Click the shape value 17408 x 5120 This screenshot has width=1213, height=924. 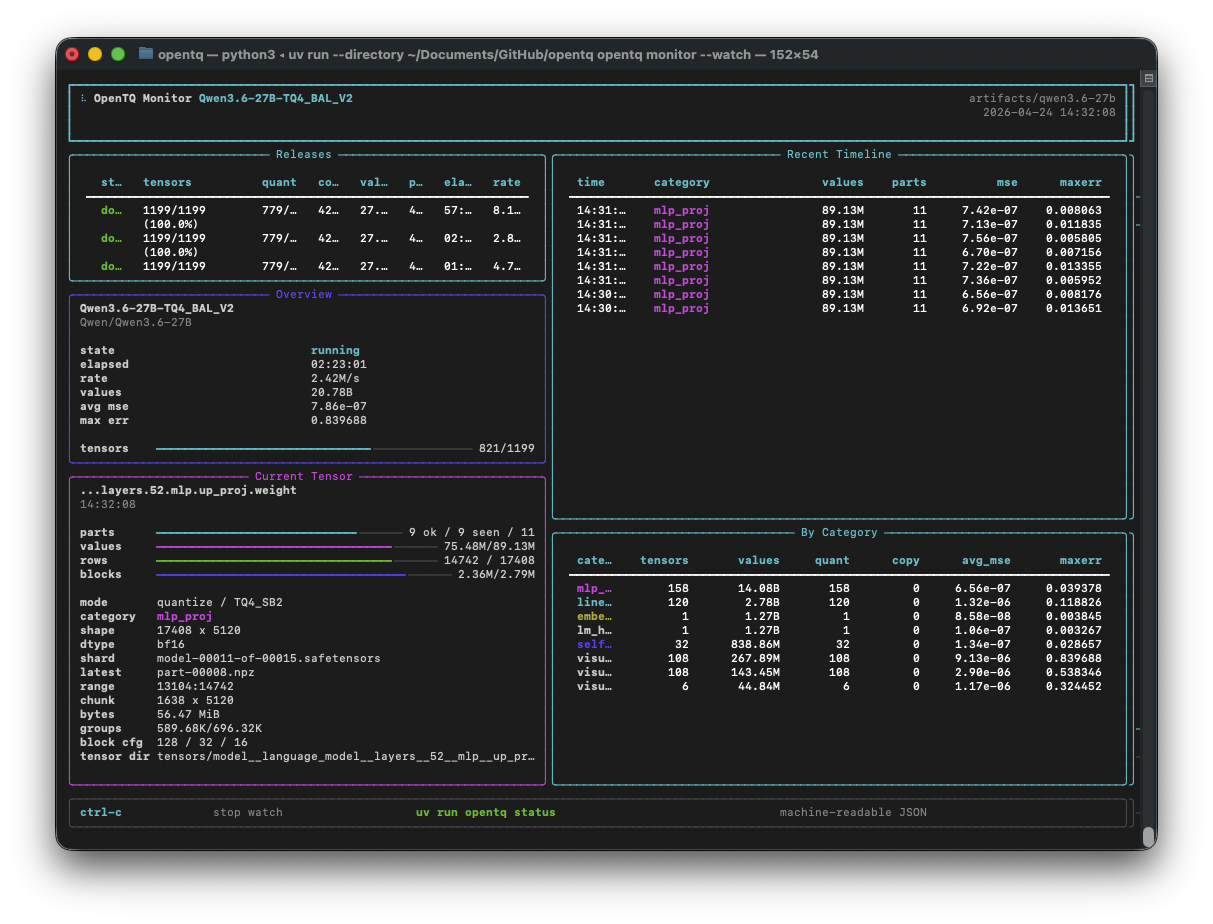199,631
